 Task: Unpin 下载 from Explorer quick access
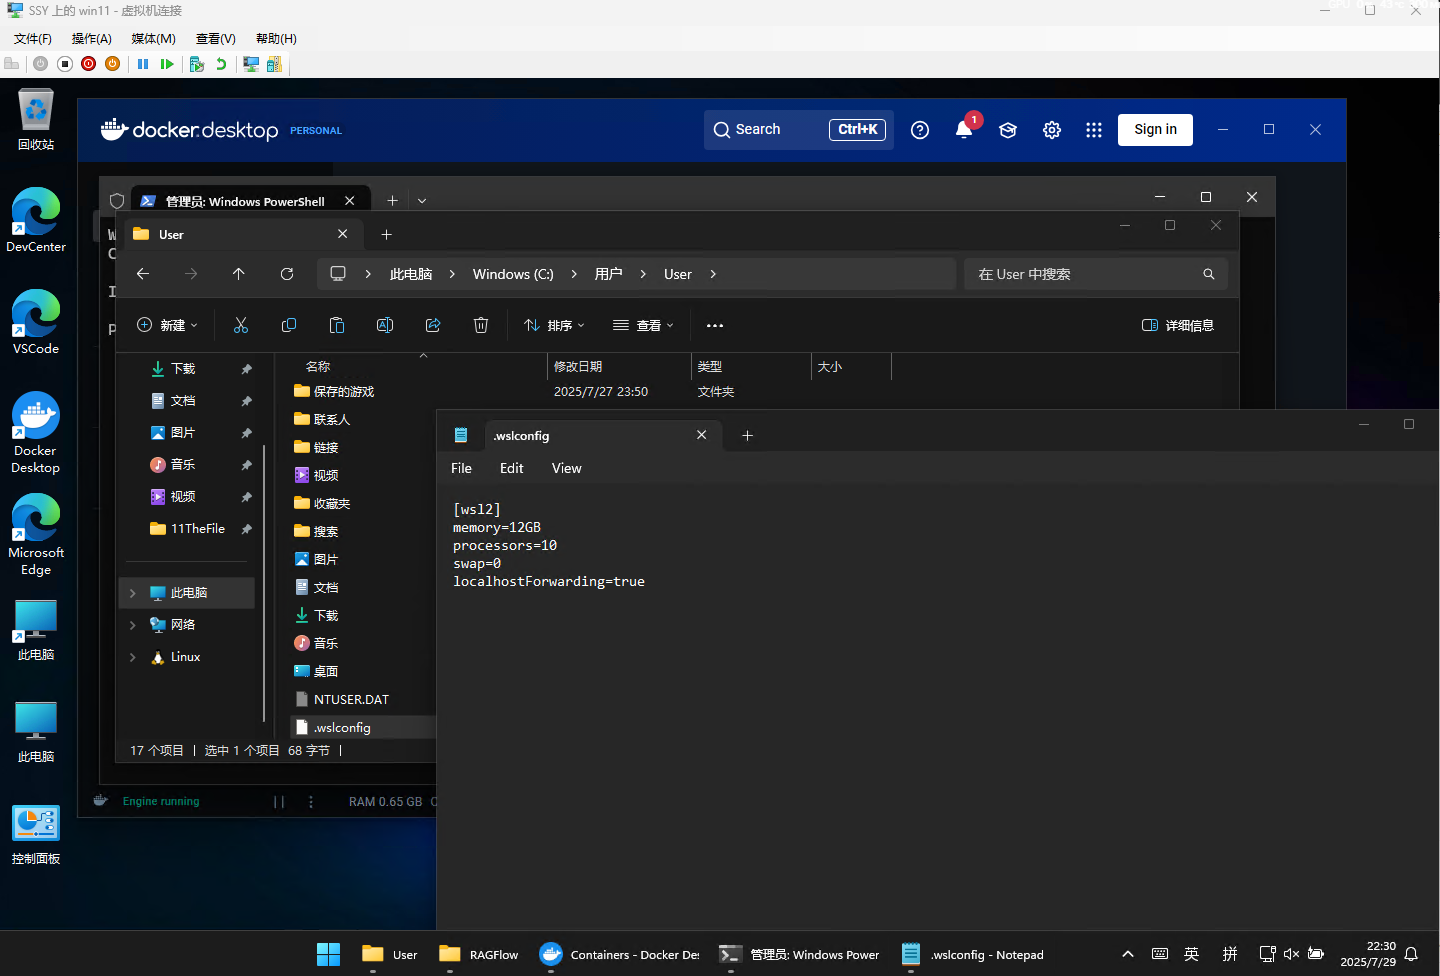pos(247,369)
